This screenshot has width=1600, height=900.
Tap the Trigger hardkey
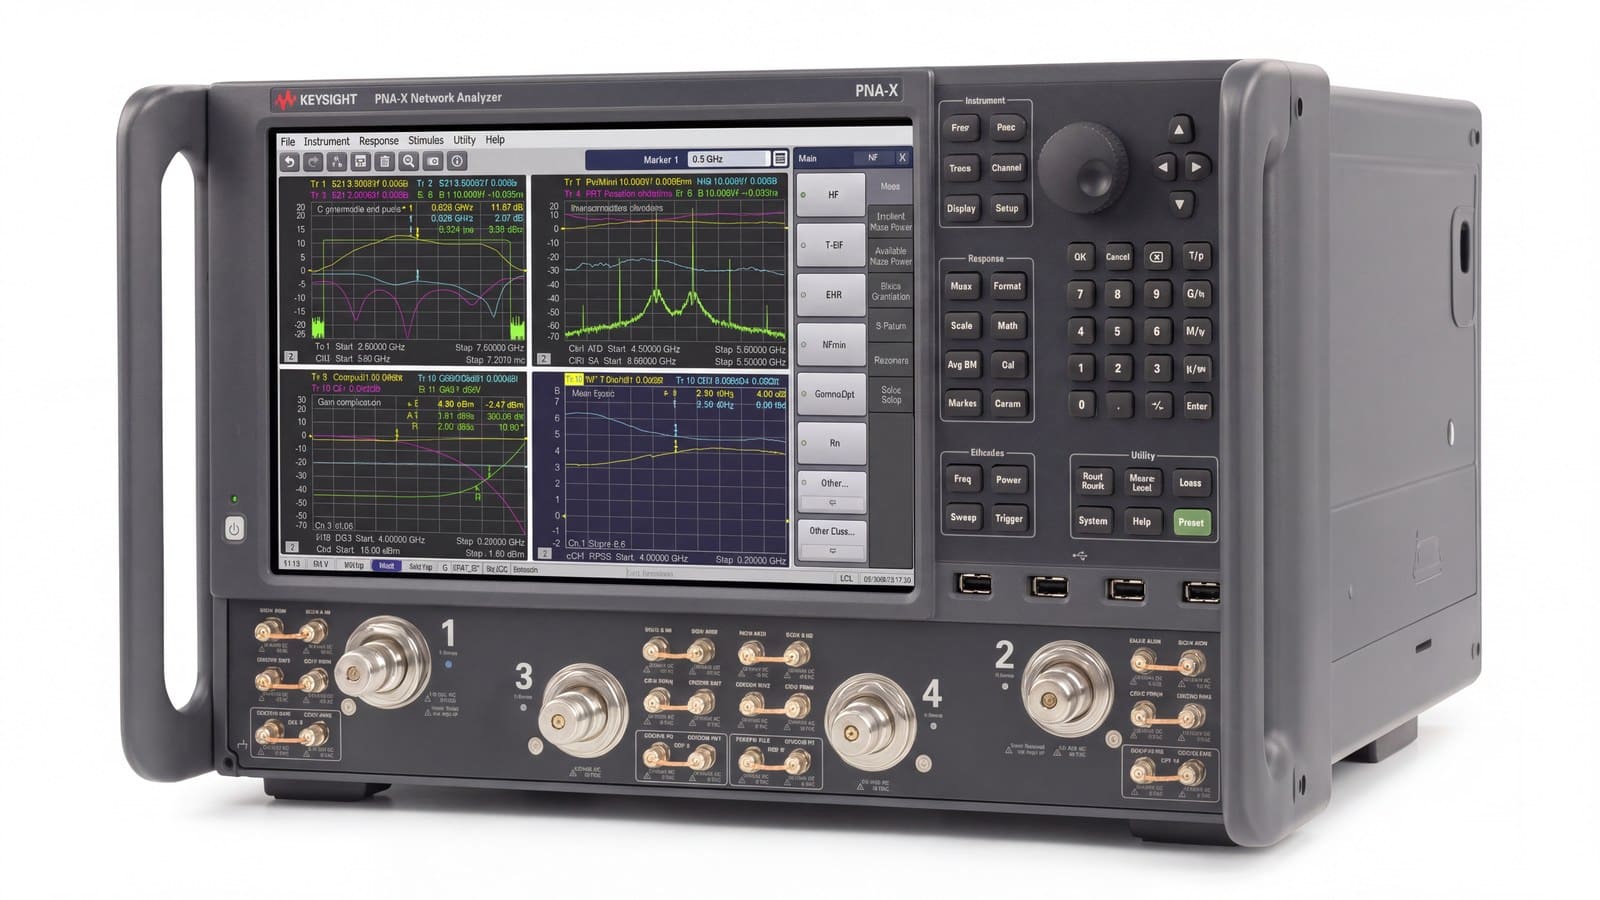pyautogui.click(x=1009, y=518)
